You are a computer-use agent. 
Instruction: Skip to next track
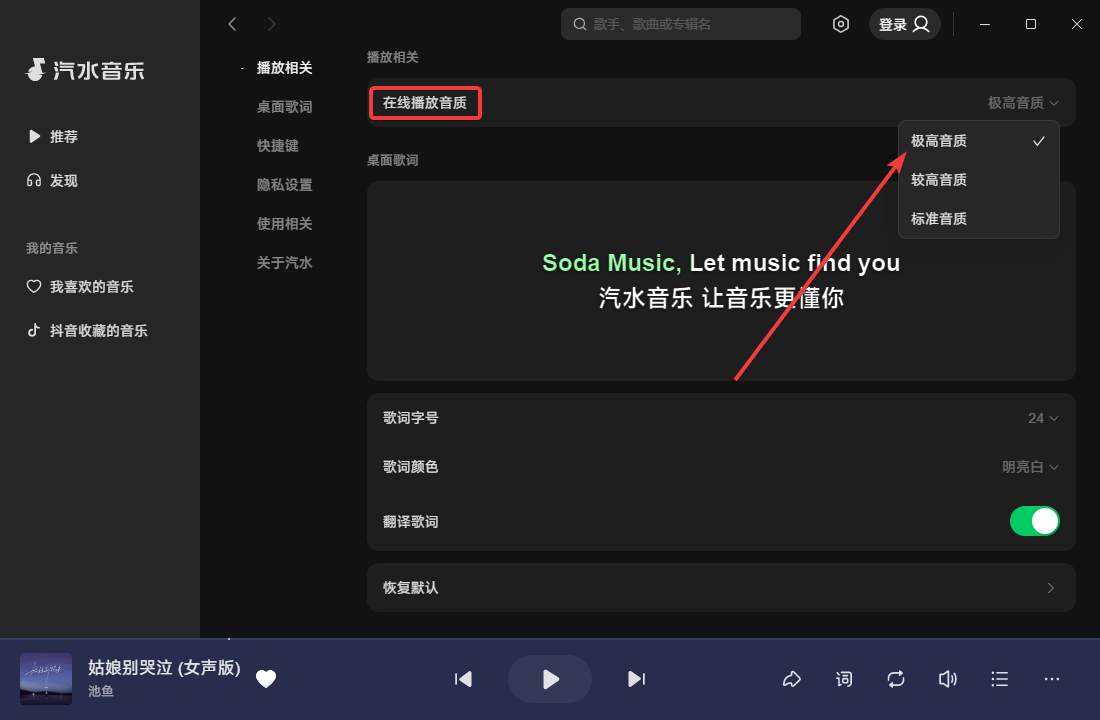click(637, 679)
